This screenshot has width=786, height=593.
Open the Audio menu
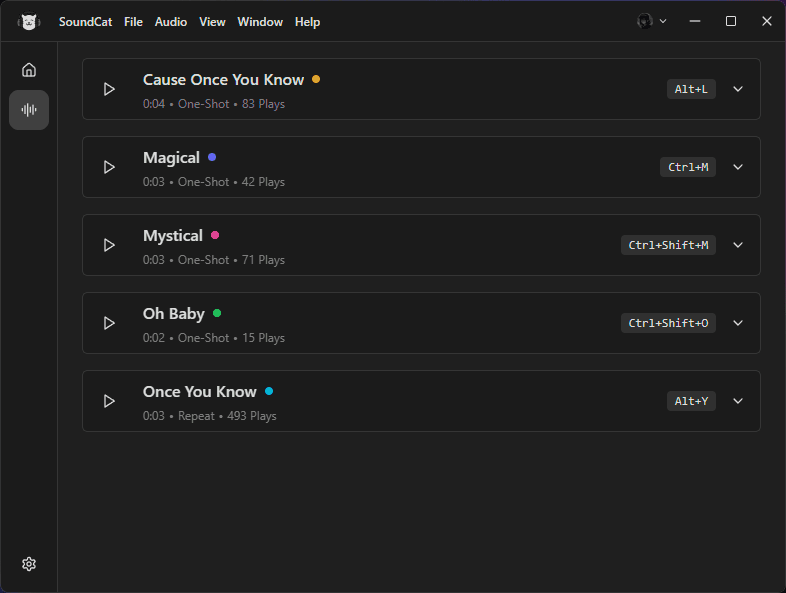click(x=171, y=22)
